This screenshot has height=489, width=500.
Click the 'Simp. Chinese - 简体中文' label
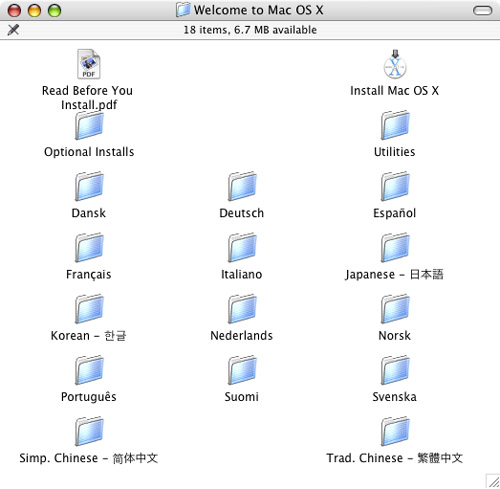click(x=89, y=458)
